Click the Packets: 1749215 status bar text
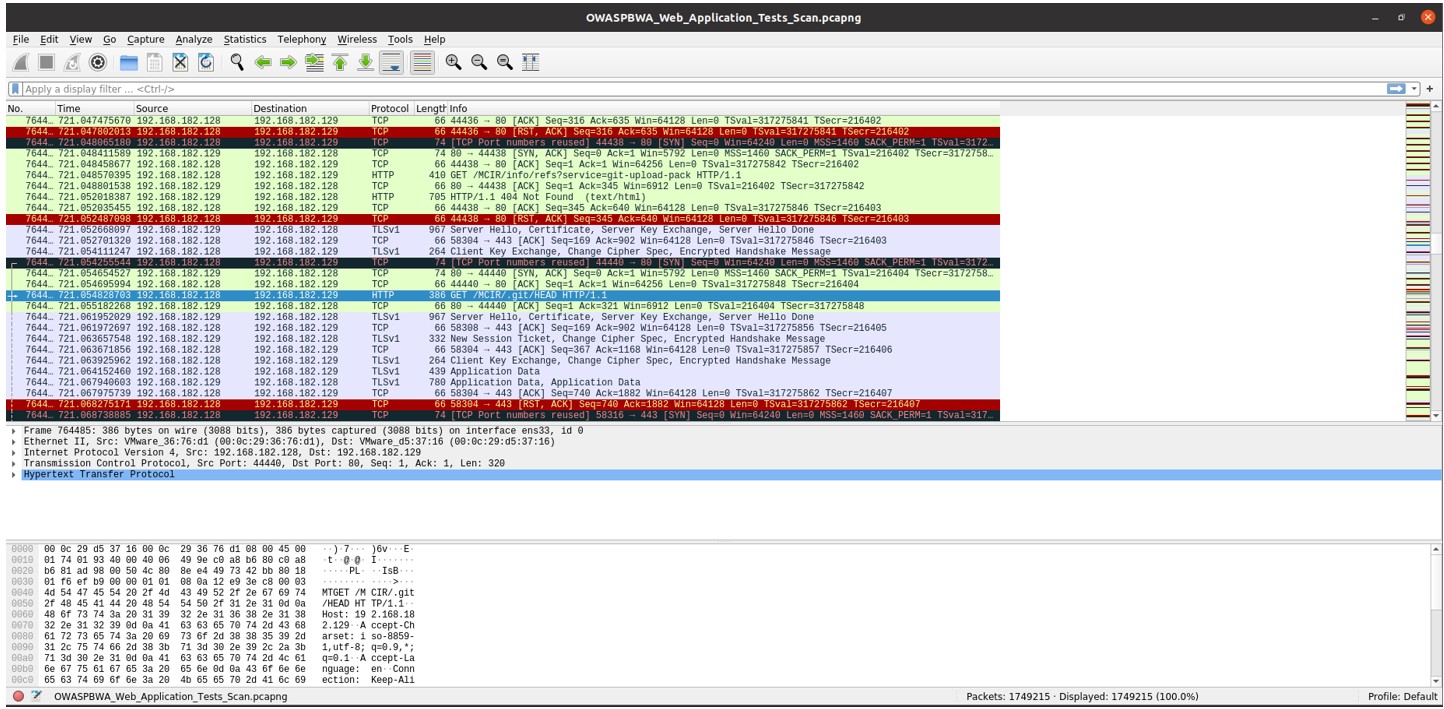This screenshot has height=709, width=1444. [1082, 696]
